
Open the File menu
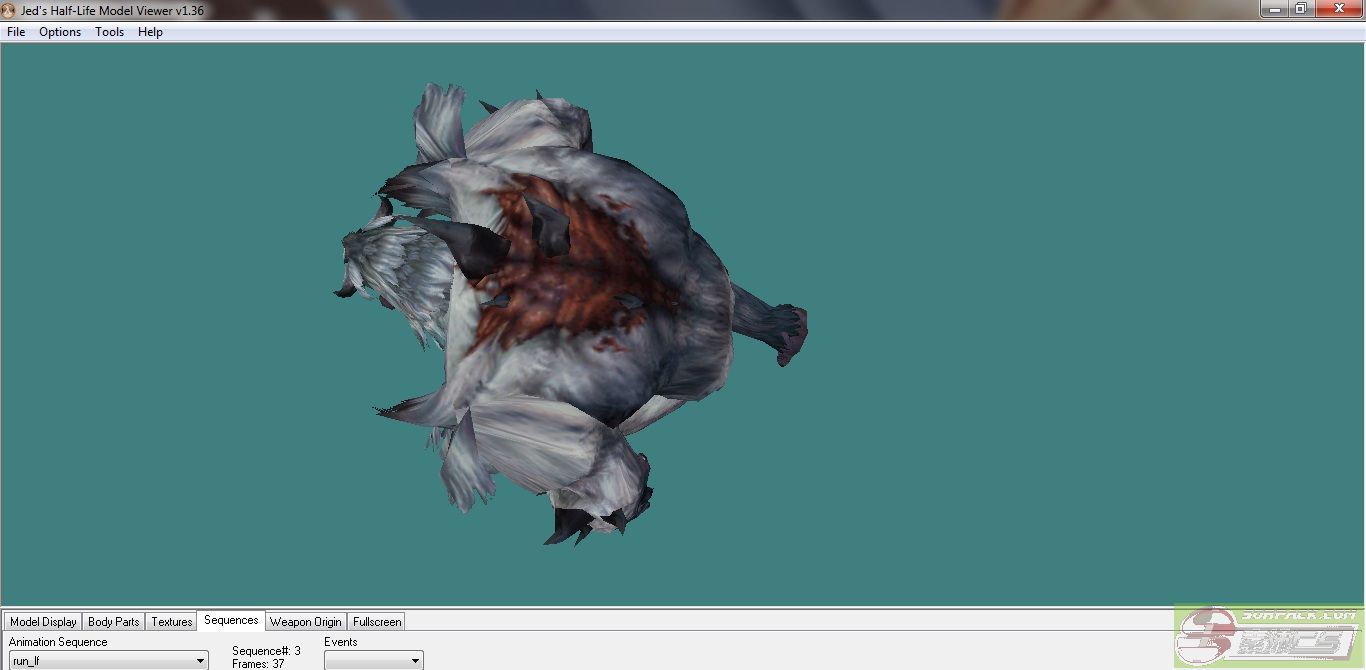point(16,32)
